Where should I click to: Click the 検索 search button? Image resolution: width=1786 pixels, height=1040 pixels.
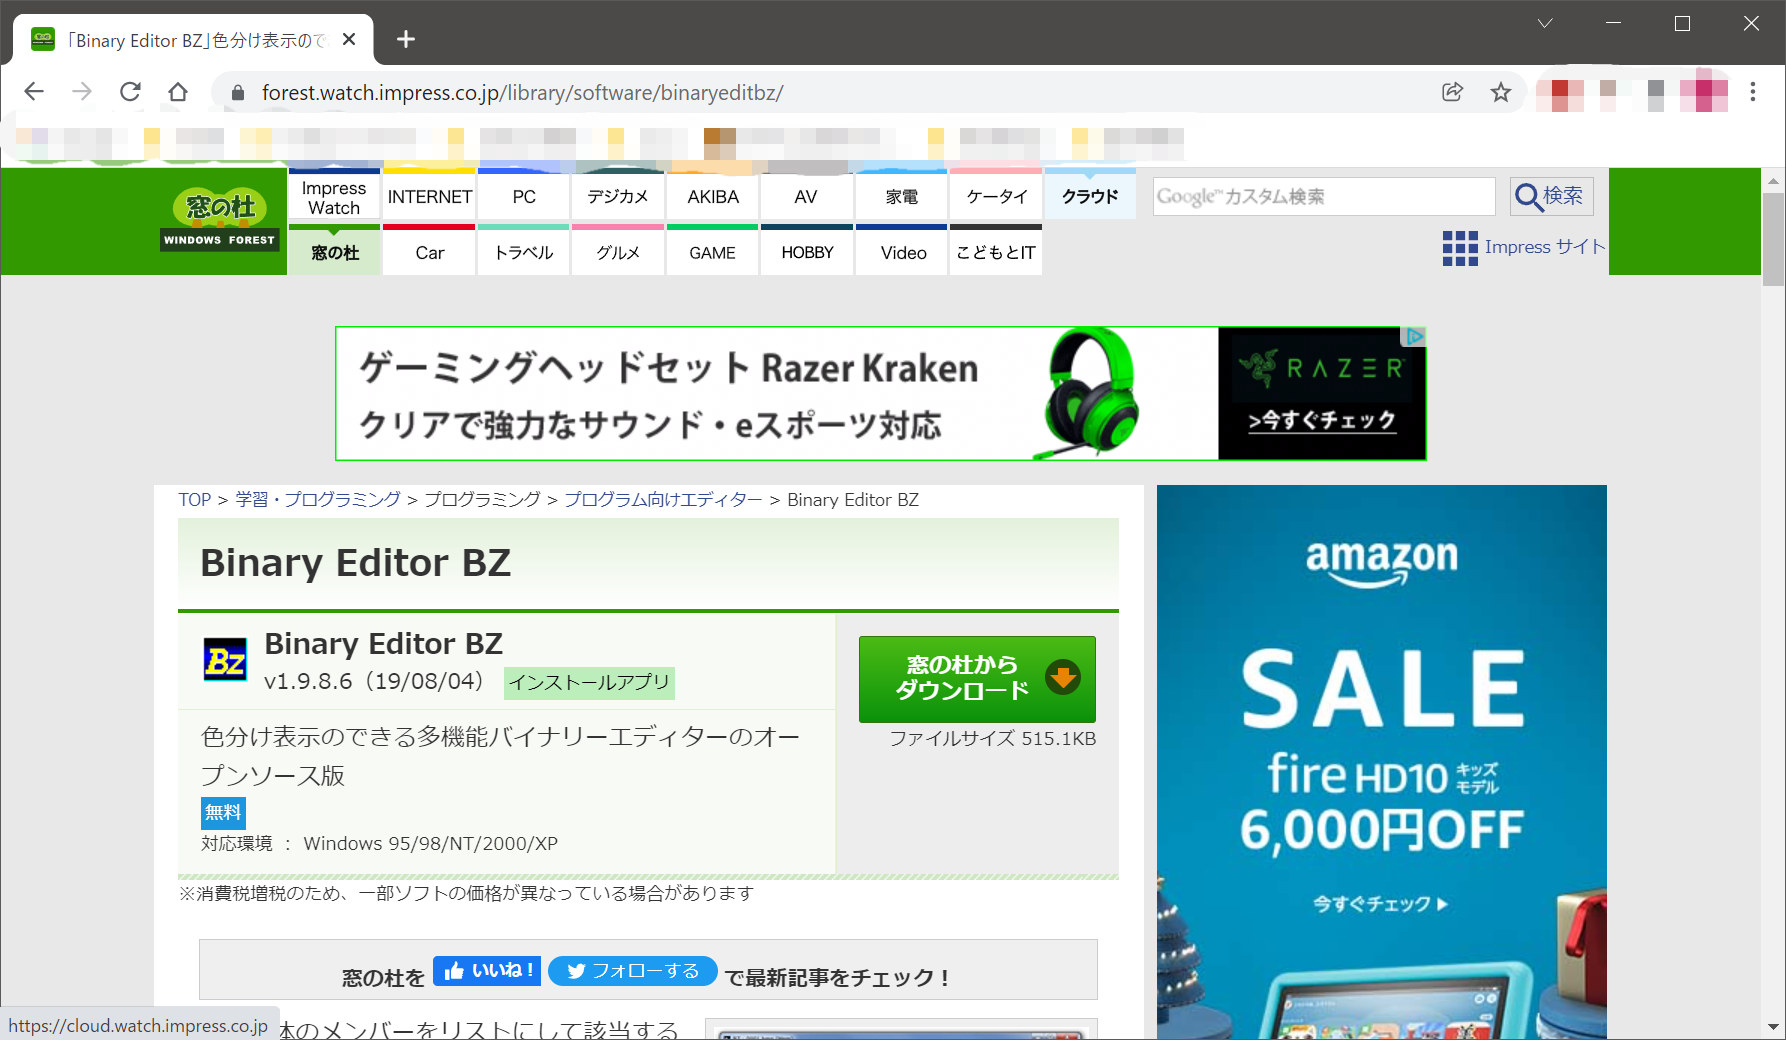pyautogui.click(x=1551, y=196)
